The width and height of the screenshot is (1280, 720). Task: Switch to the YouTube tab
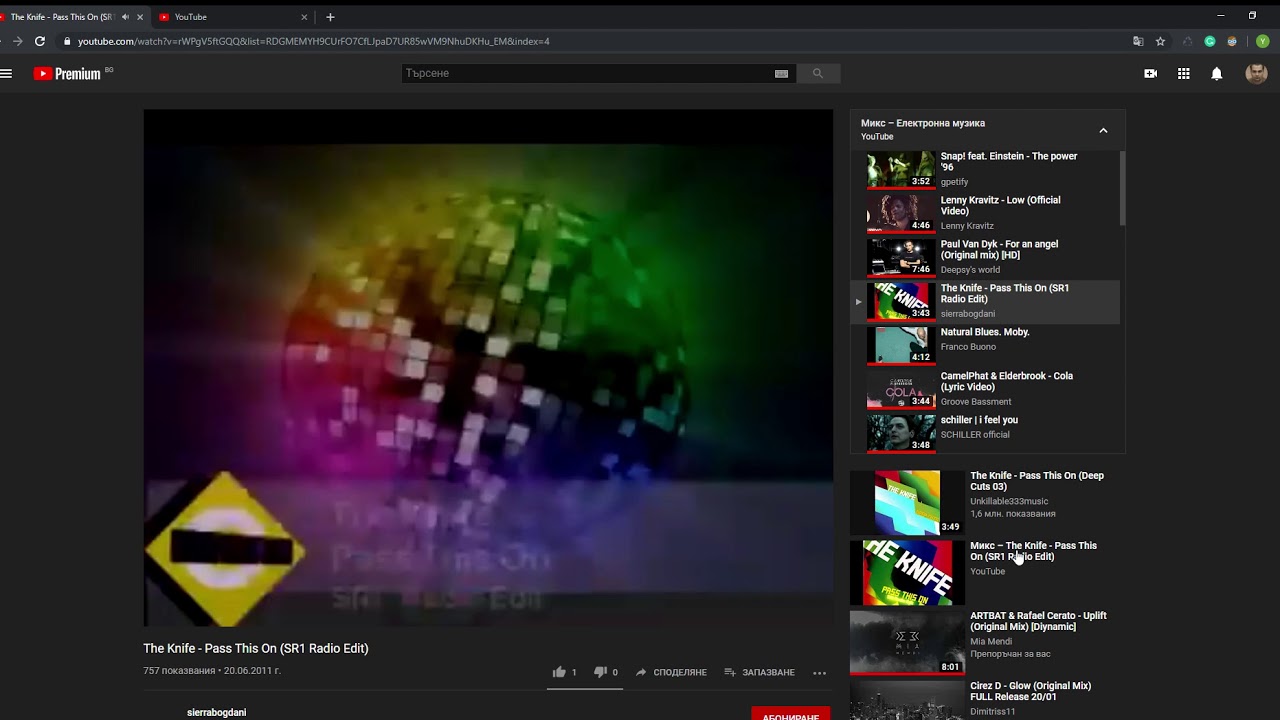[x=233, y=17]
